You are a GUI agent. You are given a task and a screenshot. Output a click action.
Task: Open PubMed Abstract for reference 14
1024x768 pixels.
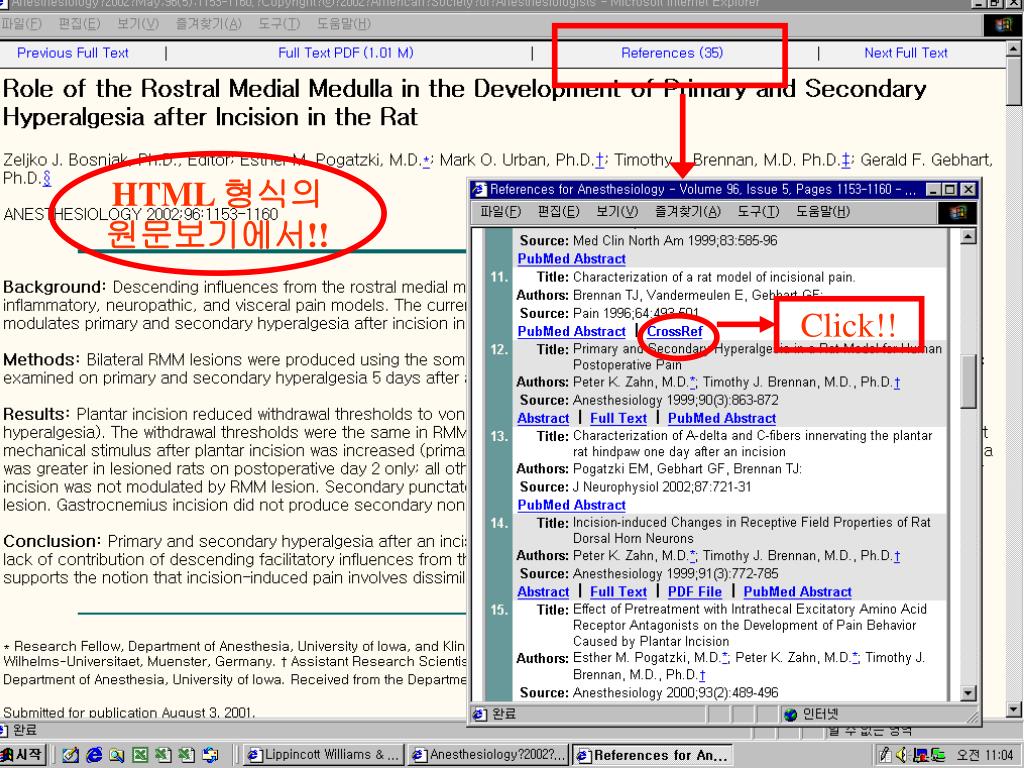pos(797,592)
